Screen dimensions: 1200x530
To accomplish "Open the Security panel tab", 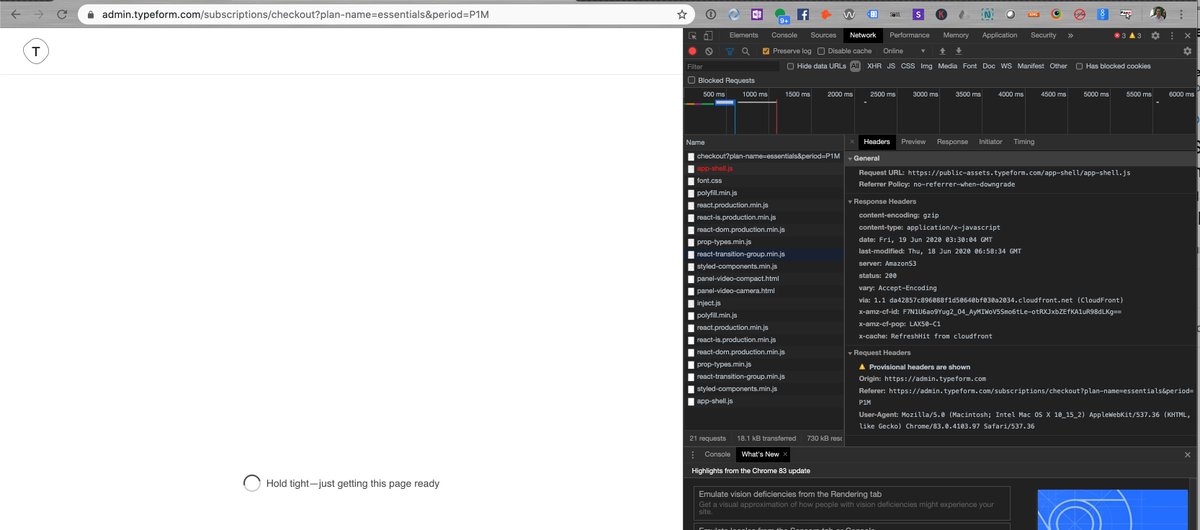I will 1043,35.
